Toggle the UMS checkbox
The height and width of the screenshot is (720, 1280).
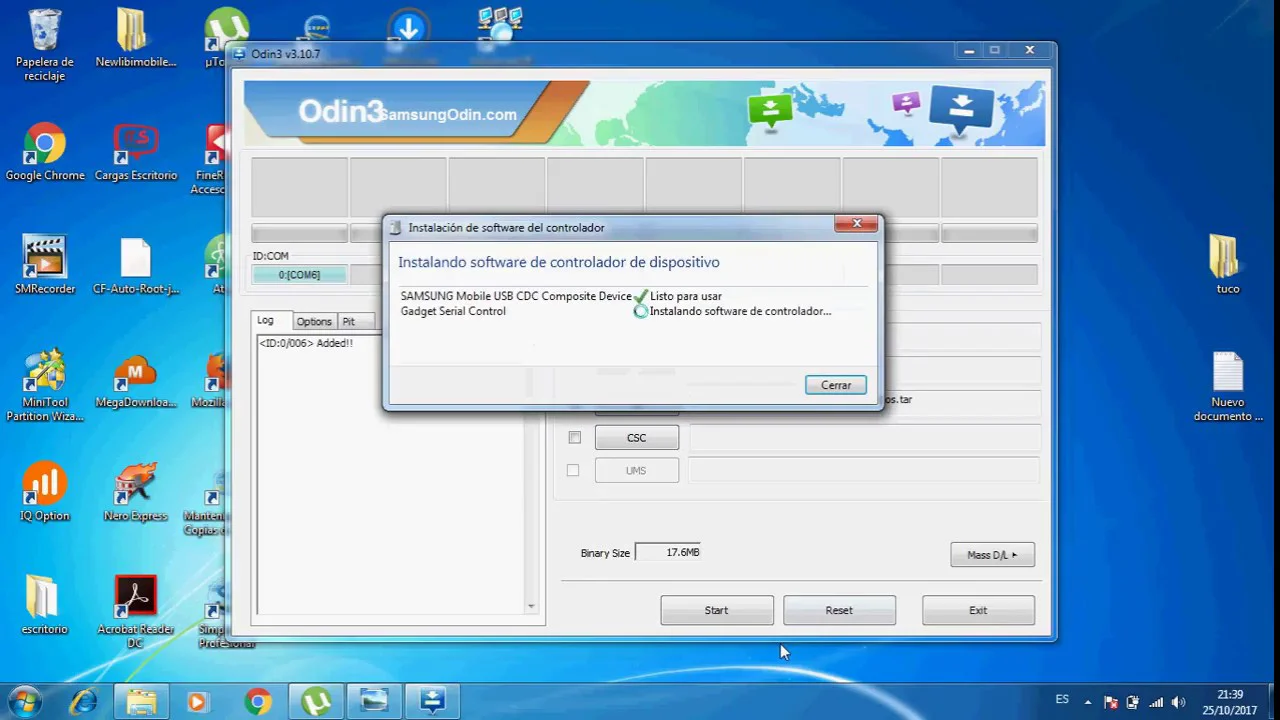(573, 470)
